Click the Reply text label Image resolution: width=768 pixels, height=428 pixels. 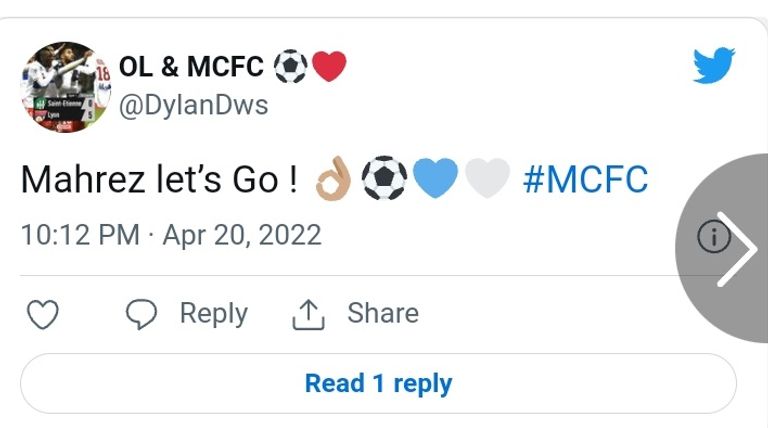(213, 314)
